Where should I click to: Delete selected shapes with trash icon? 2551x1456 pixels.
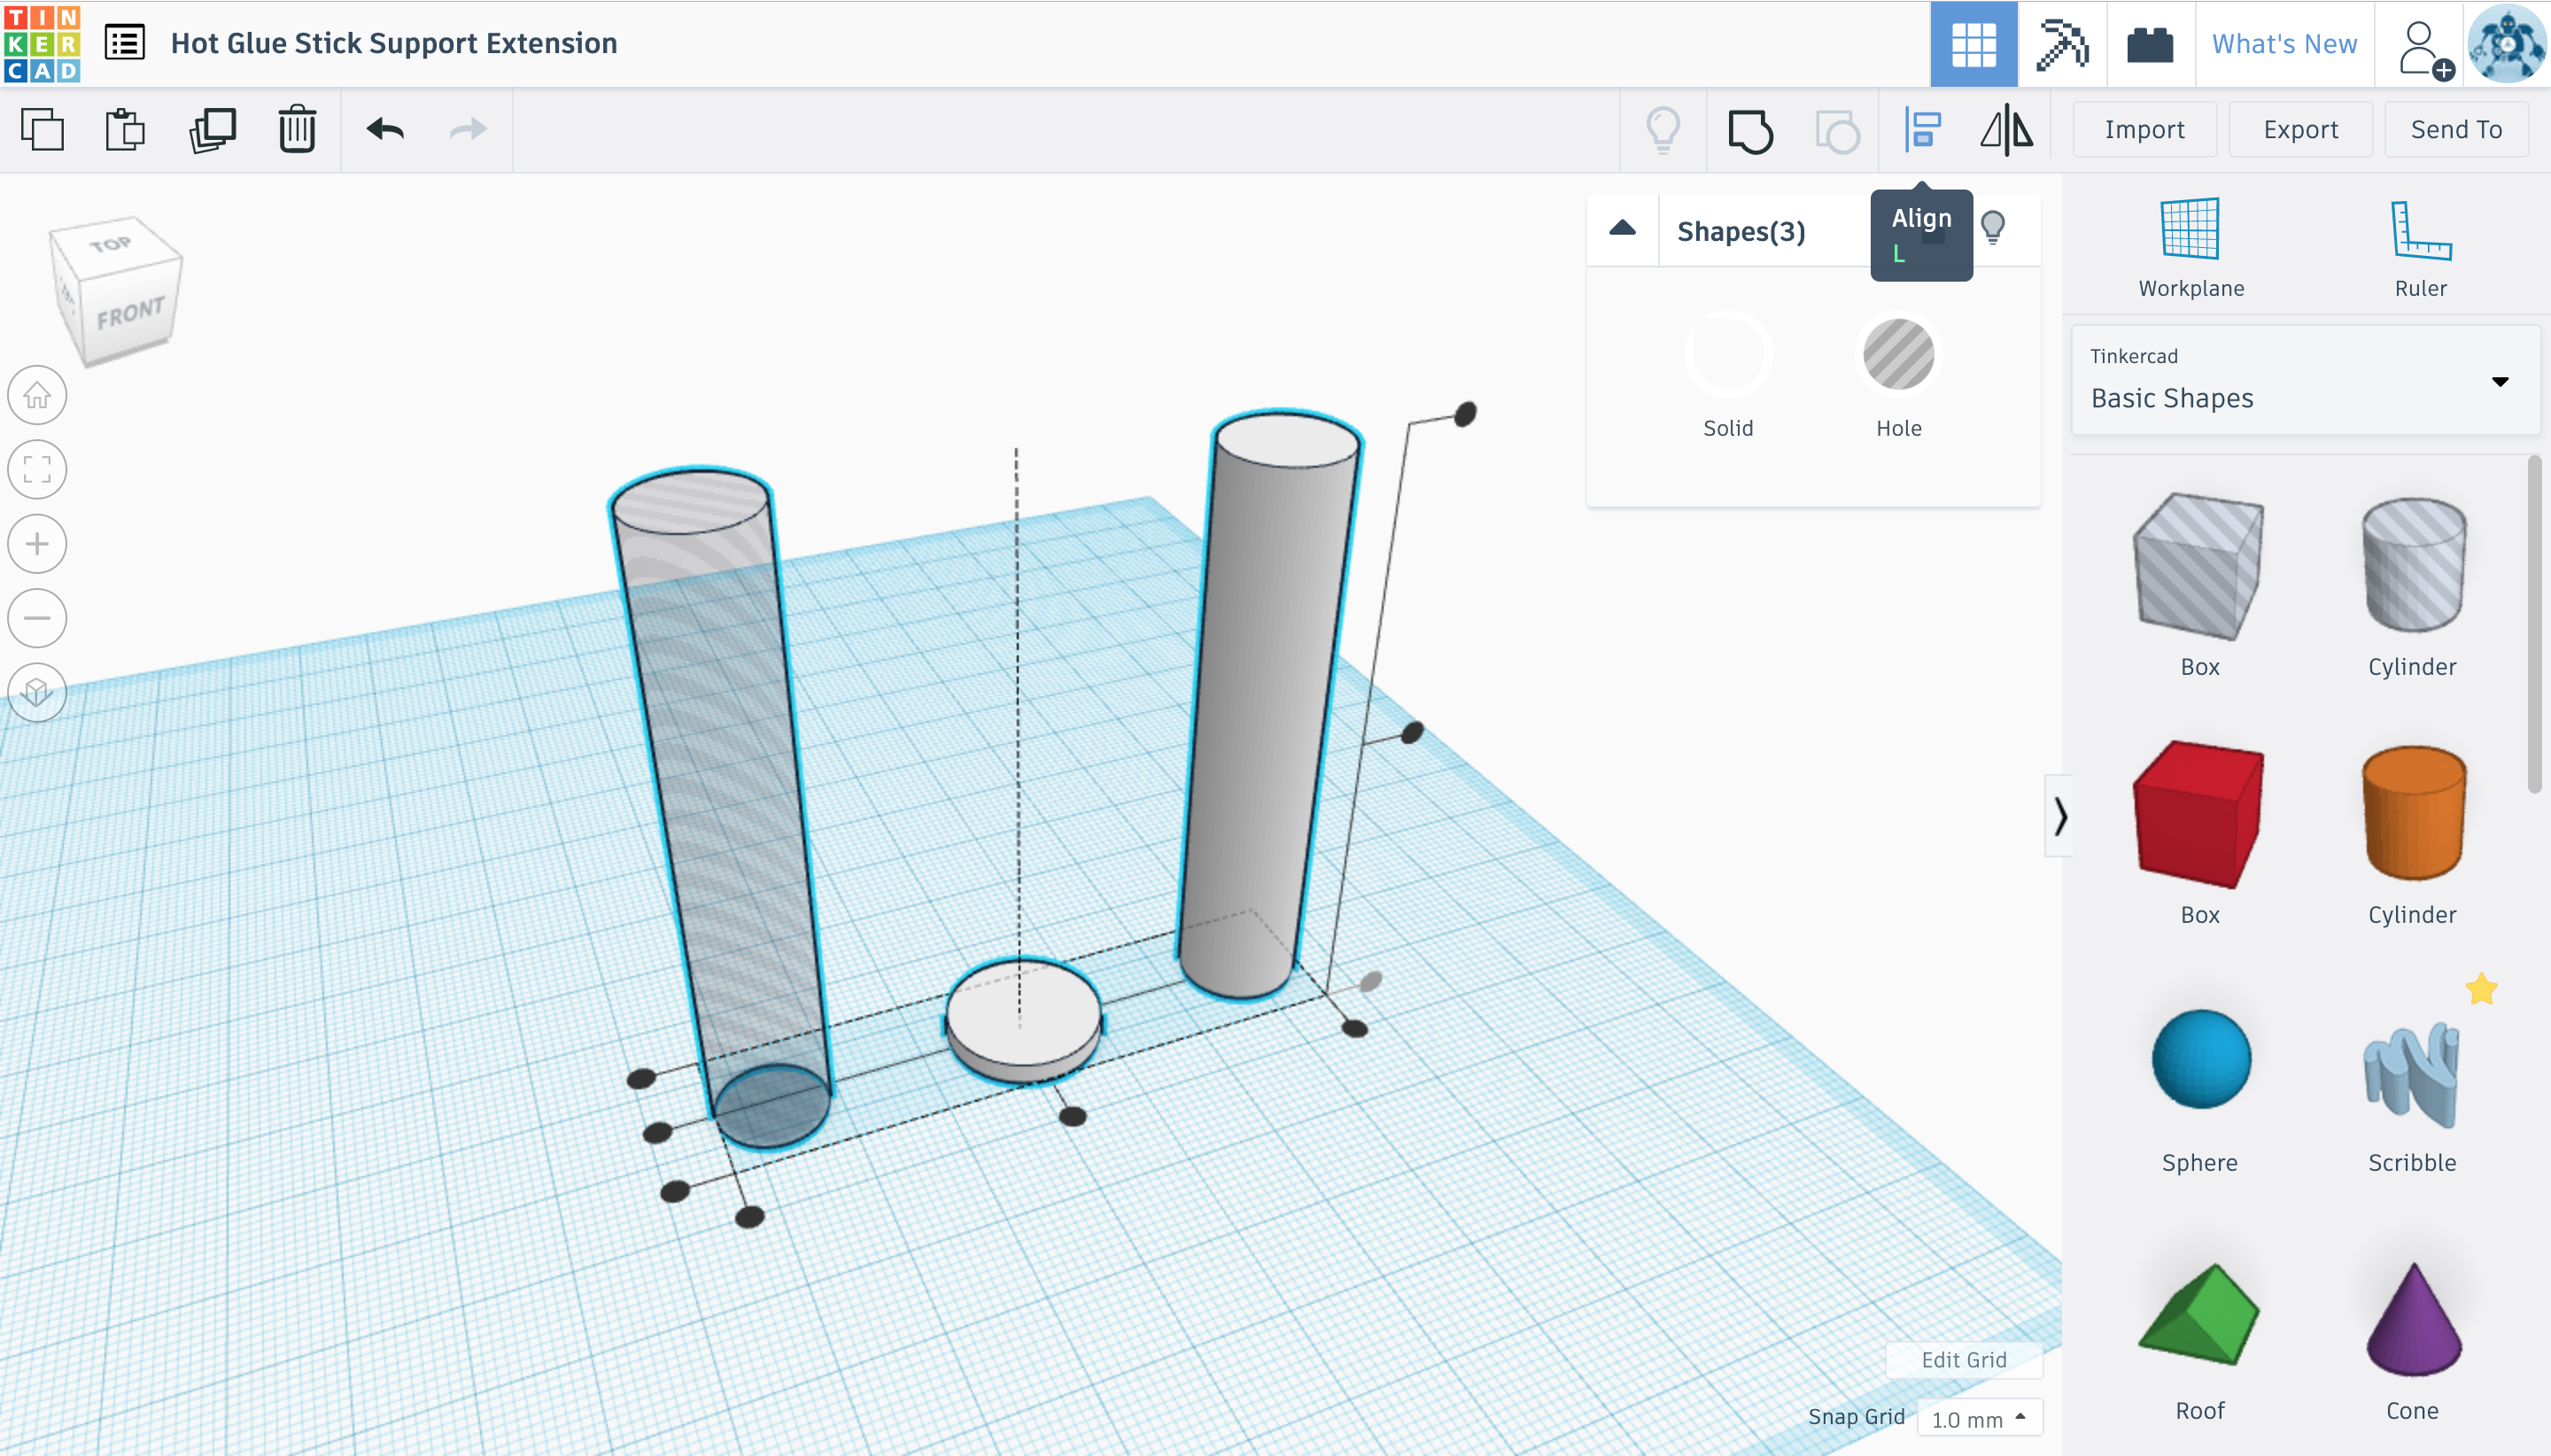[x=297, y=130]
